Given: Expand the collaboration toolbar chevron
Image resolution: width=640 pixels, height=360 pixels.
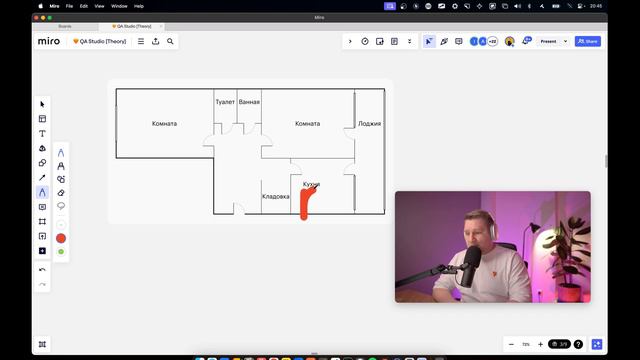Looking at the screenshot, I should click(x=350, y=41).
